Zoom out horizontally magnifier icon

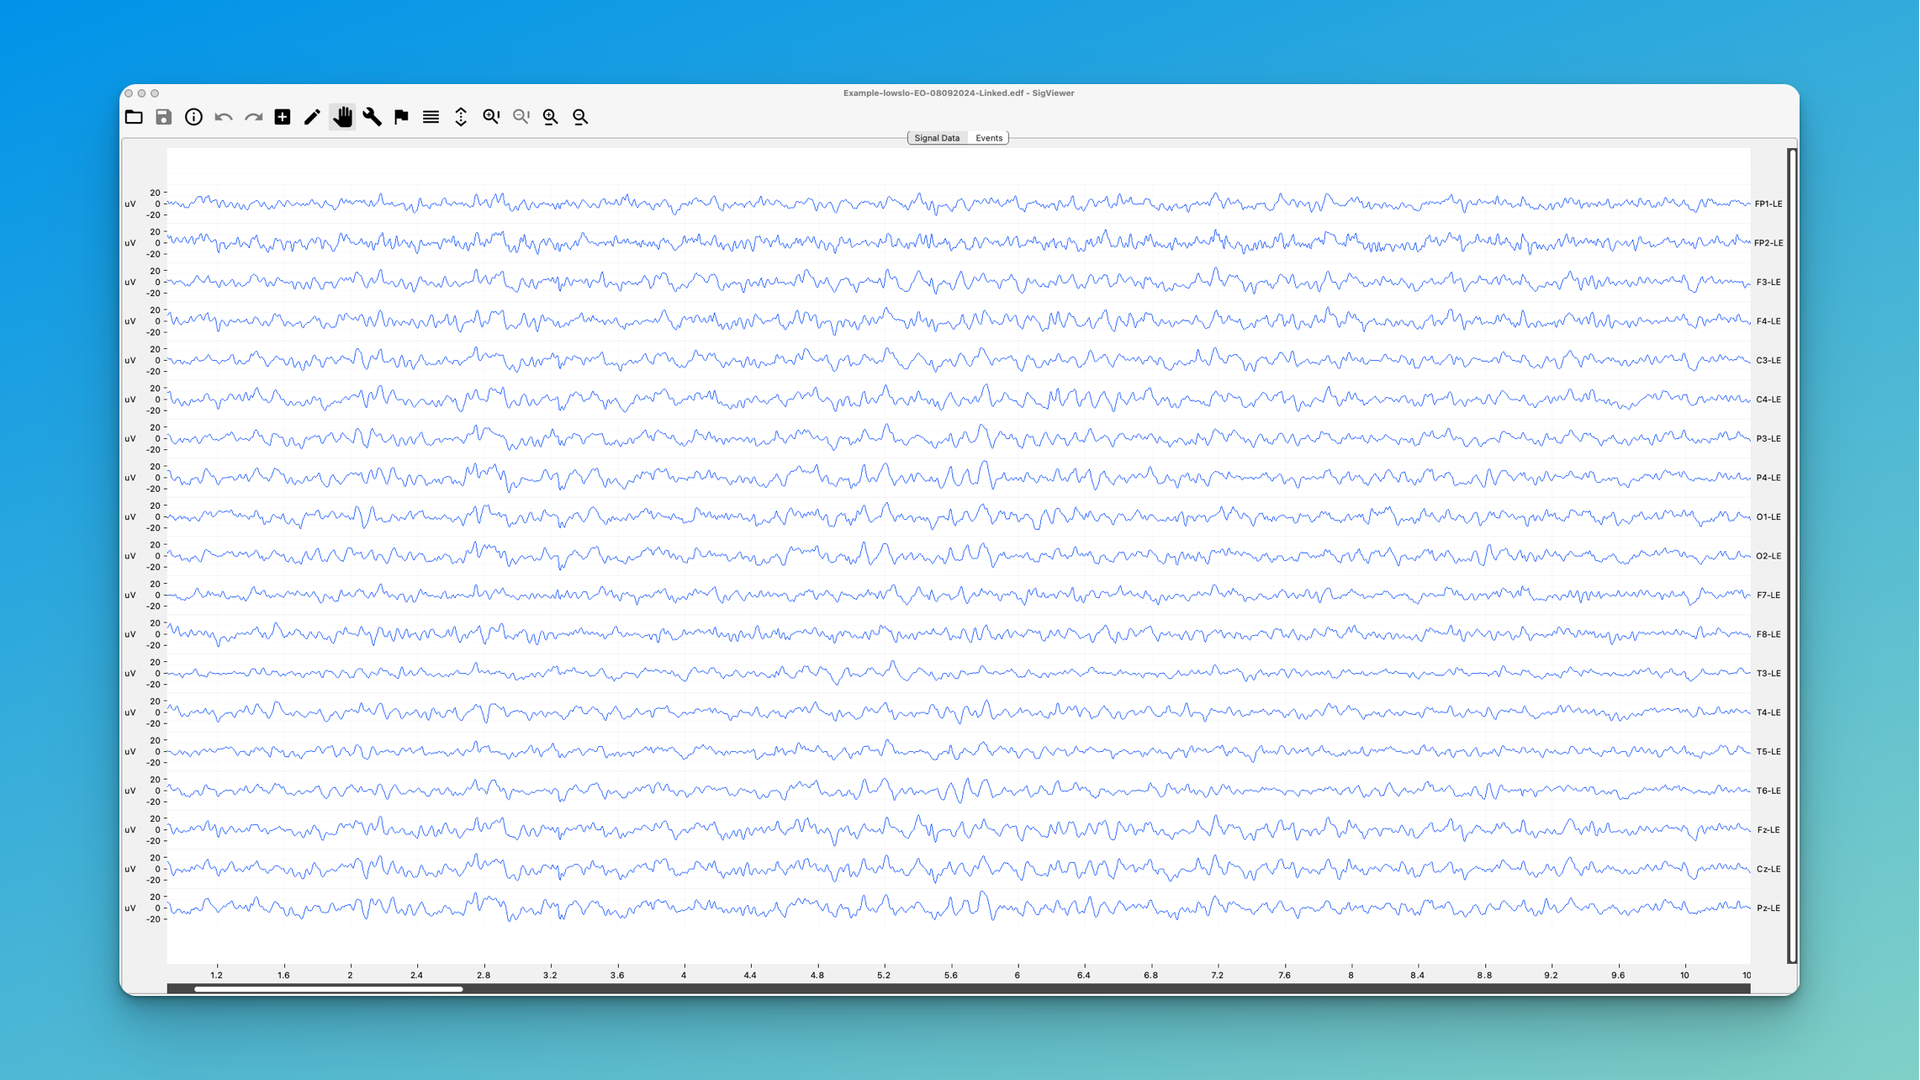click(581, 117)
